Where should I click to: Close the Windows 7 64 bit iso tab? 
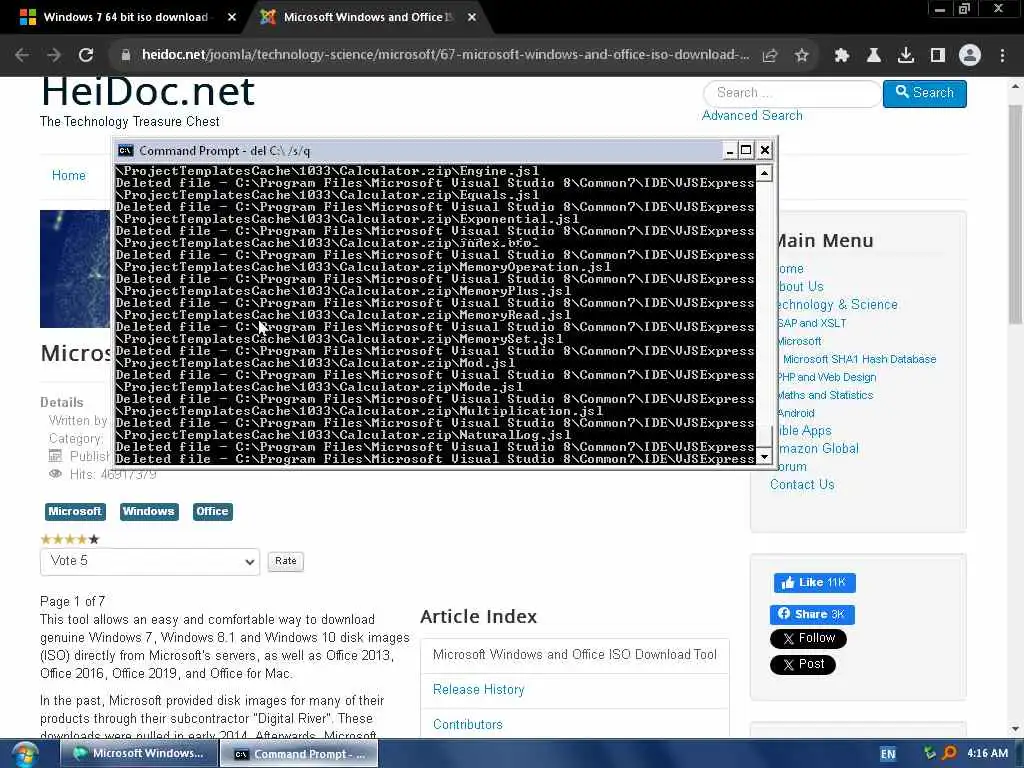[232, 18]
